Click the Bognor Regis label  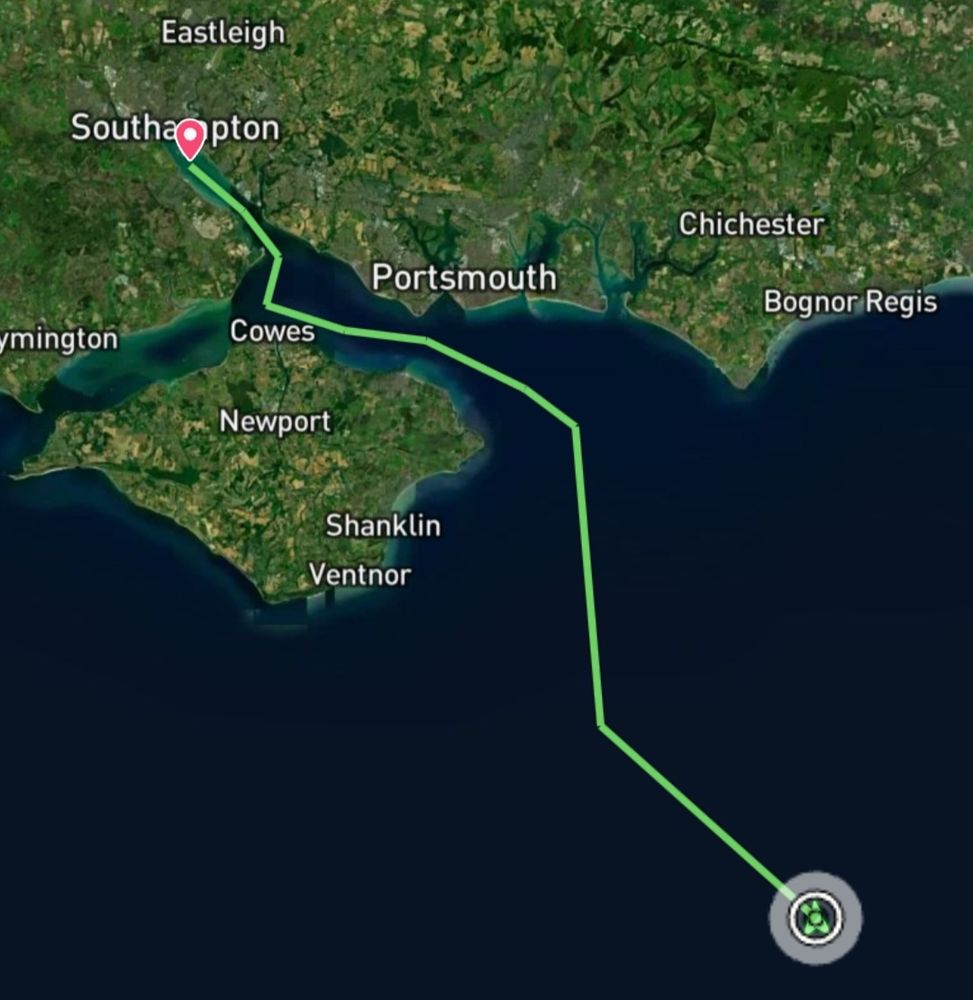pos(851,302)
